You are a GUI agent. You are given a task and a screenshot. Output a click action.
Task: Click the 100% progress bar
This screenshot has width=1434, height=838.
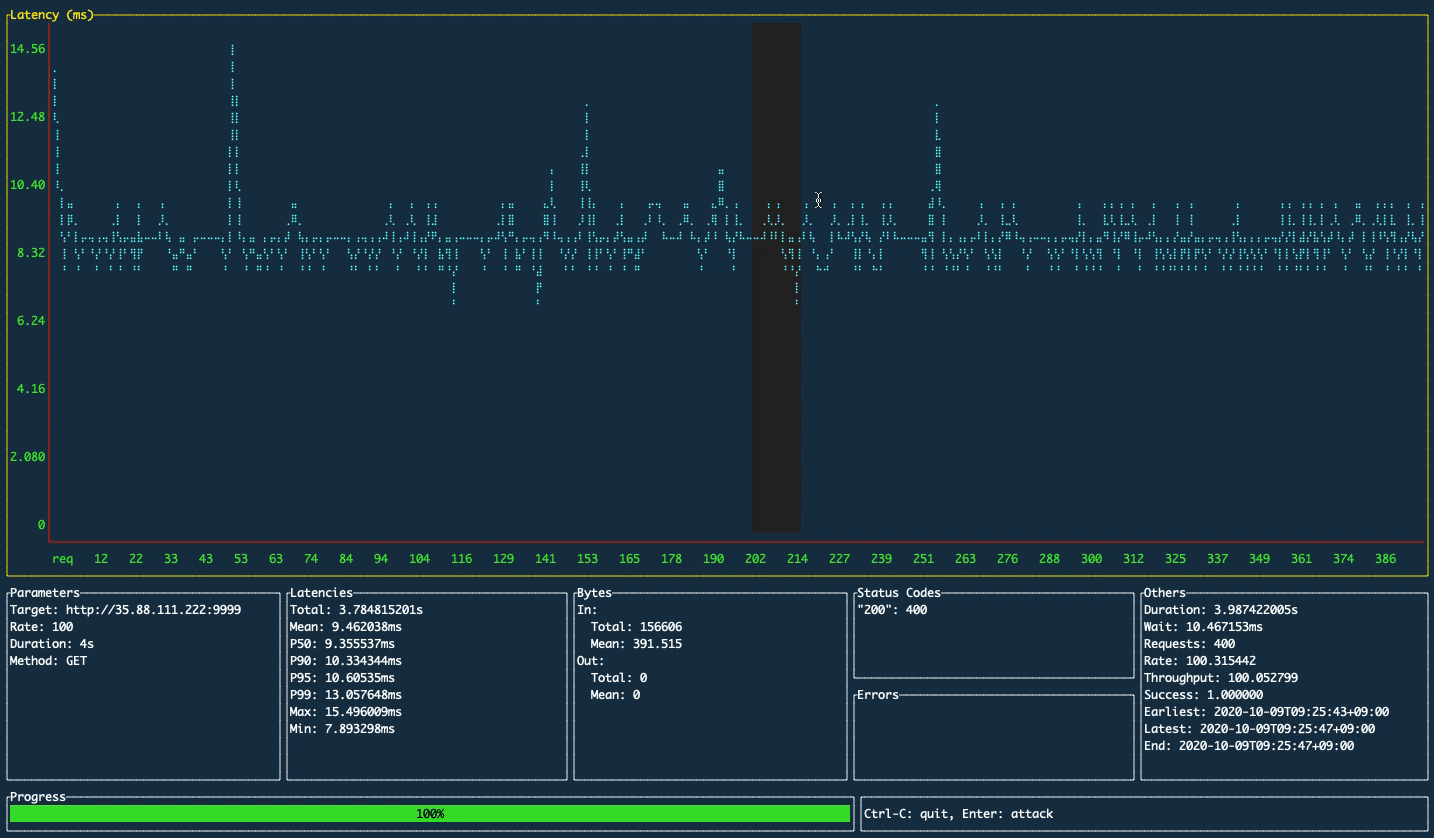(429, 813)
